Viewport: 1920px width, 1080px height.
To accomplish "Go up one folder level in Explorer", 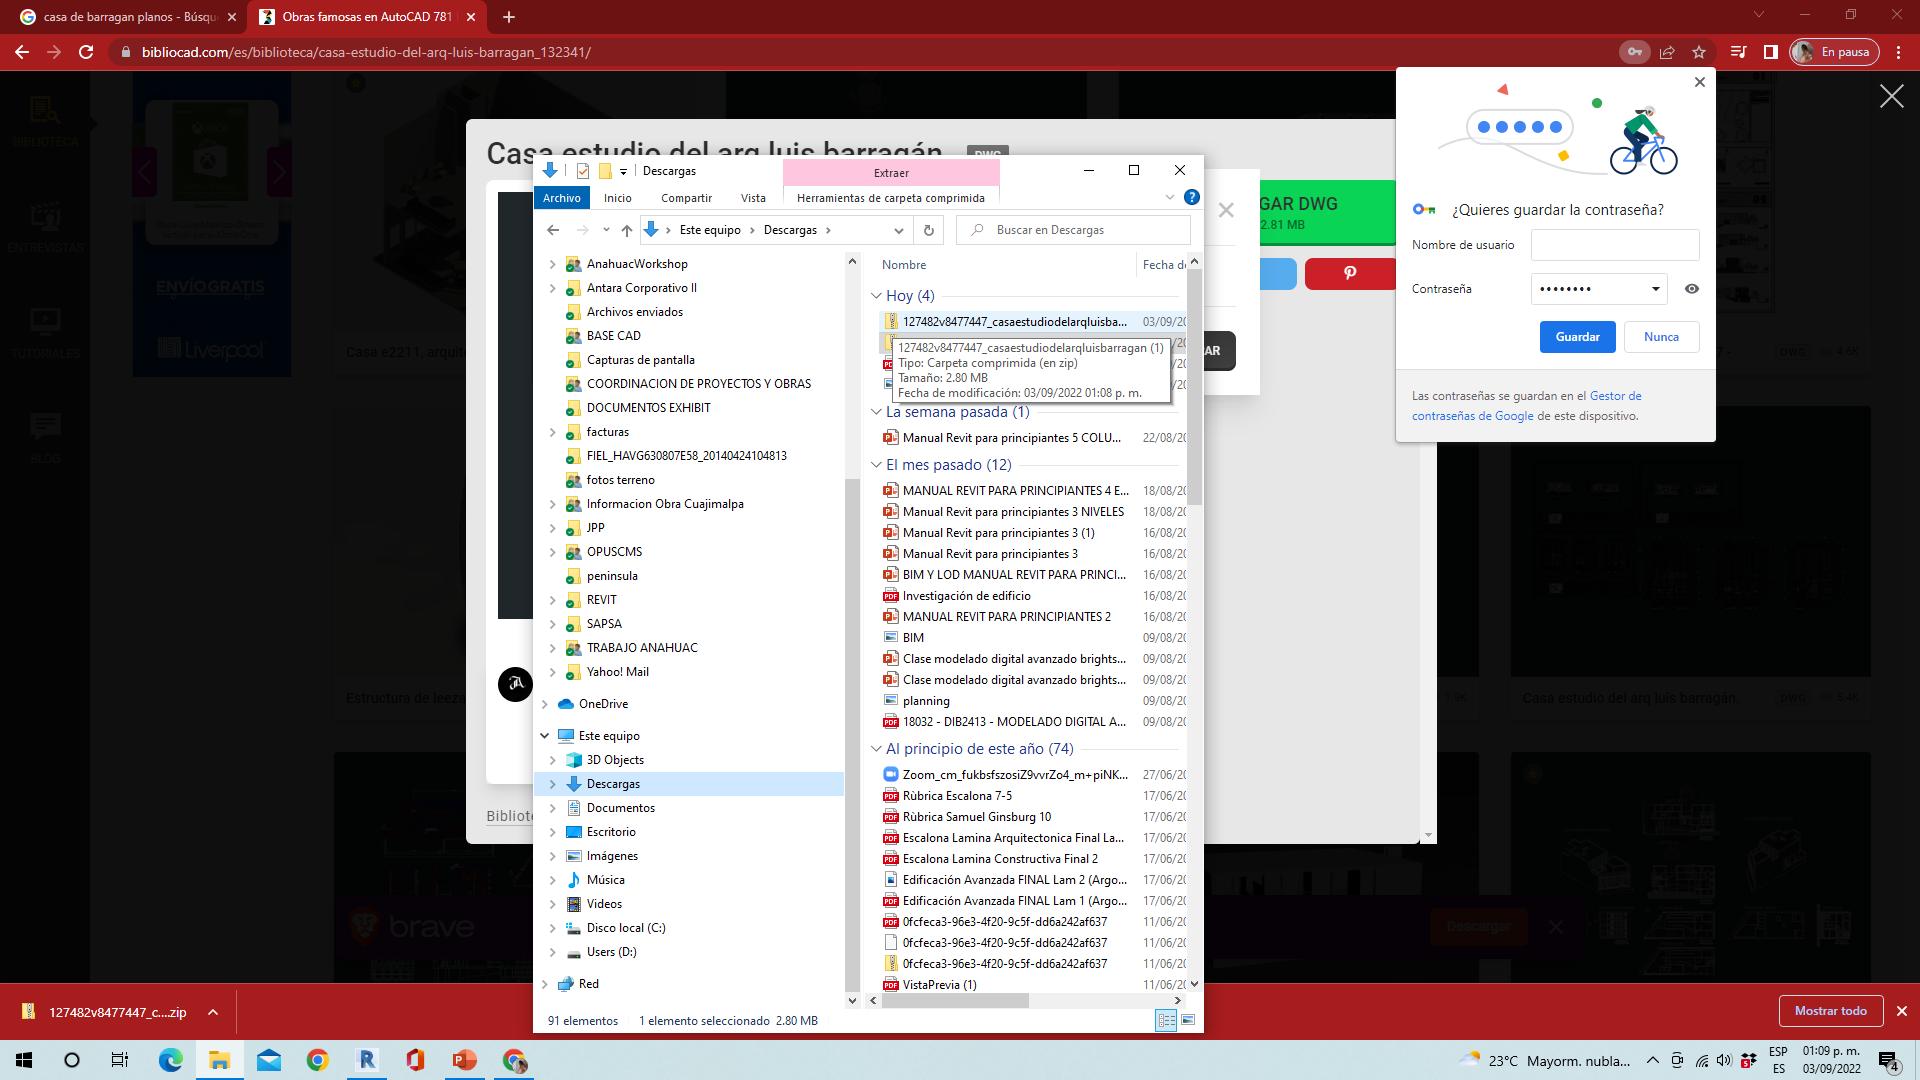I will point(627,230).
